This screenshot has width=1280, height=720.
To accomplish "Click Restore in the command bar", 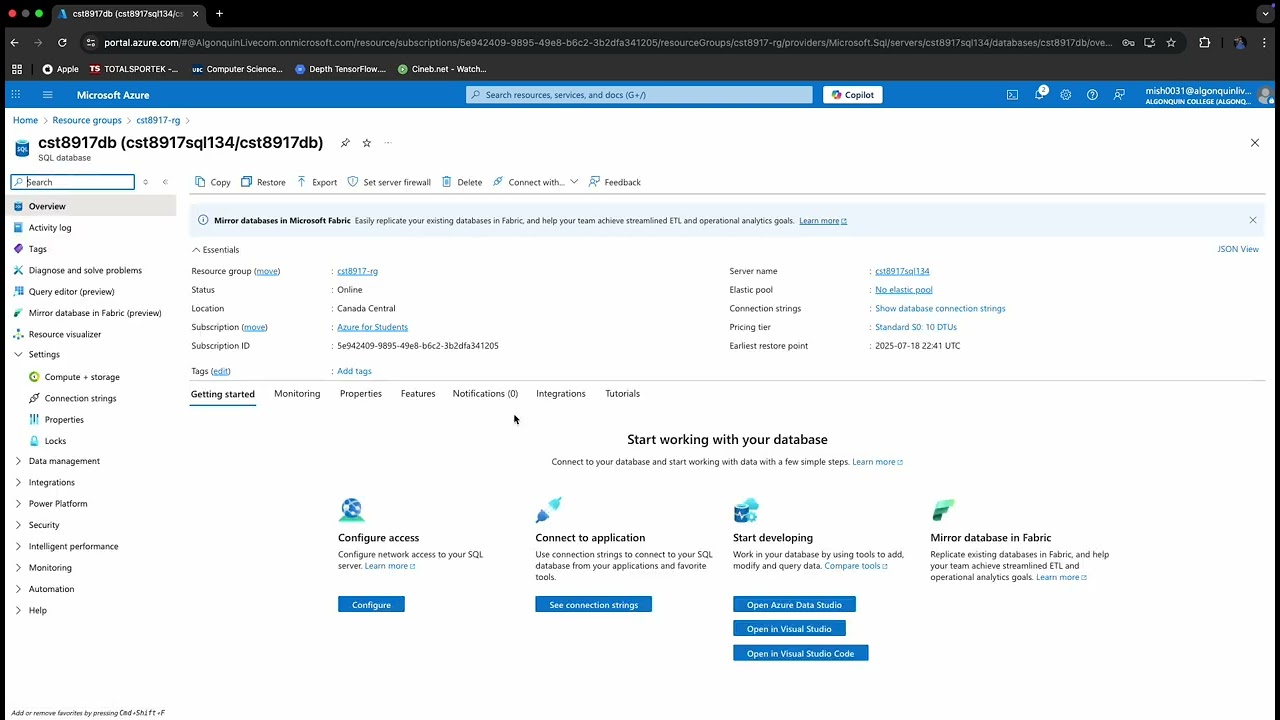I will click(x=263, y=182).
